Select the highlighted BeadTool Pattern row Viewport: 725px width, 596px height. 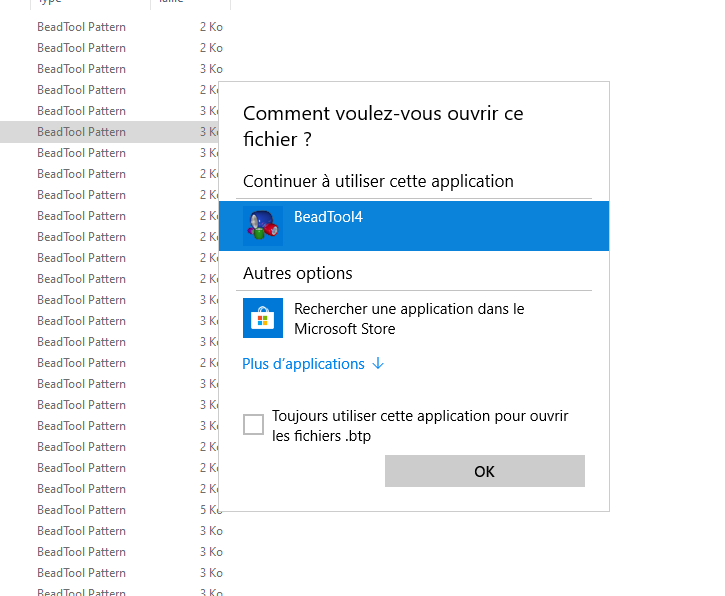click(110, 132)
